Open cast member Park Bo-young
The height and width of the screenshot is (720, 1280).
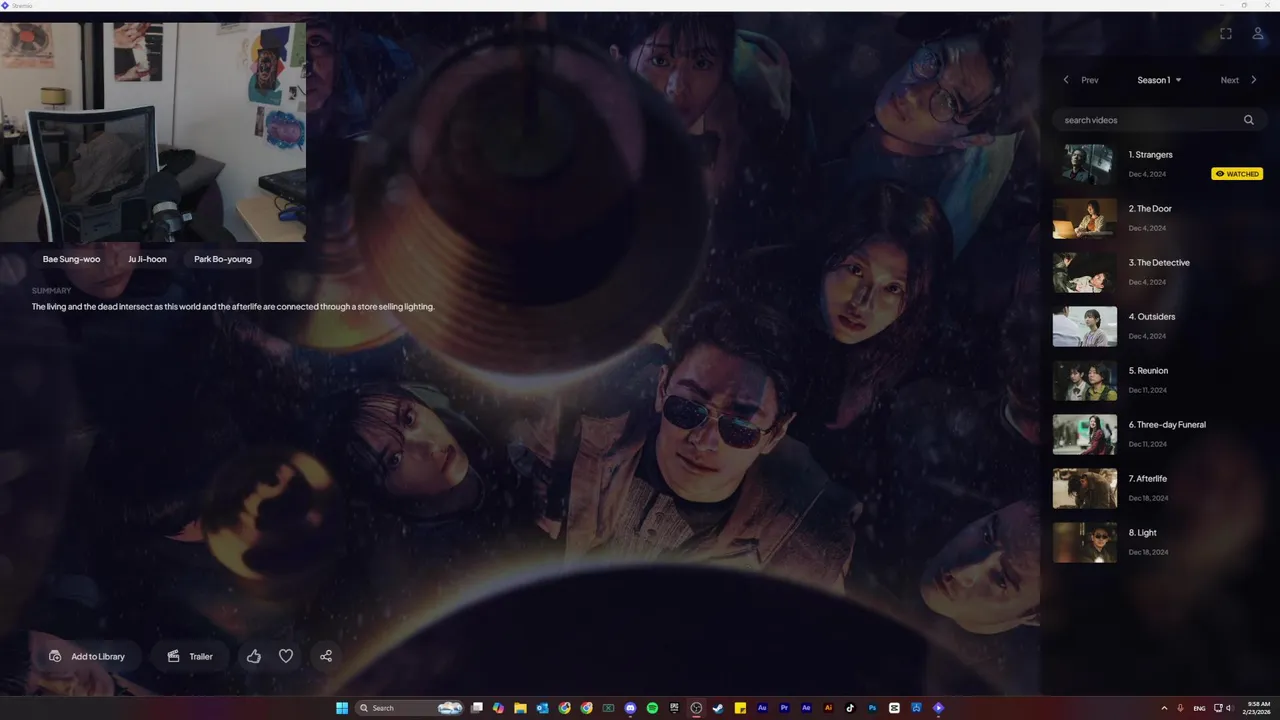(223, 259)
